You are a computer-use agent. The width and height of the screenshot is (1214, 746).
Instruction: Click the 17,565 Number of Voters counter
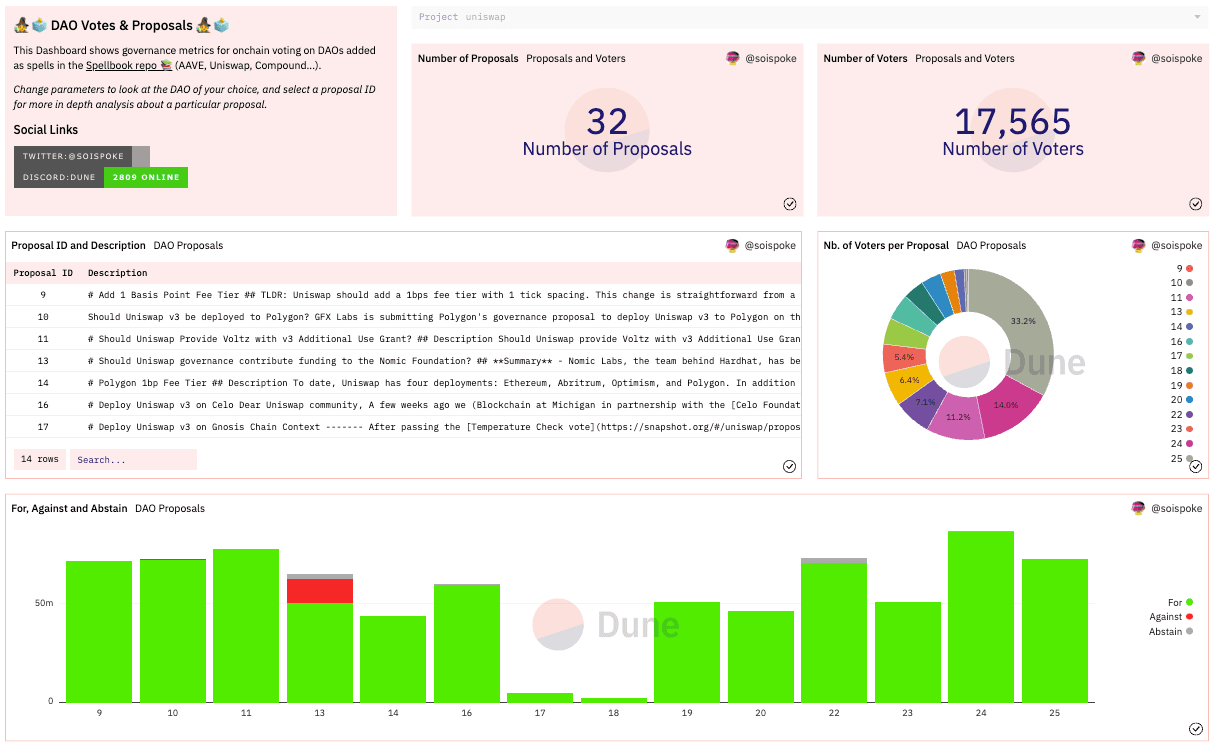click(1013, 122)
